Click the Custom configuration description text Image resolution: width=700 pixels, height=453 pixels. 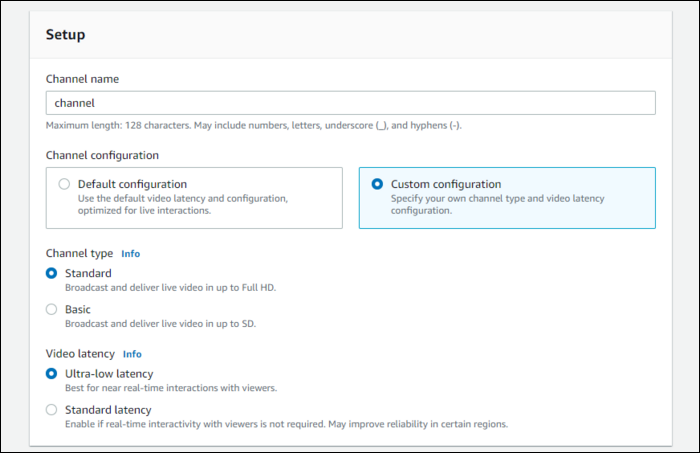[x=497, y=204]
